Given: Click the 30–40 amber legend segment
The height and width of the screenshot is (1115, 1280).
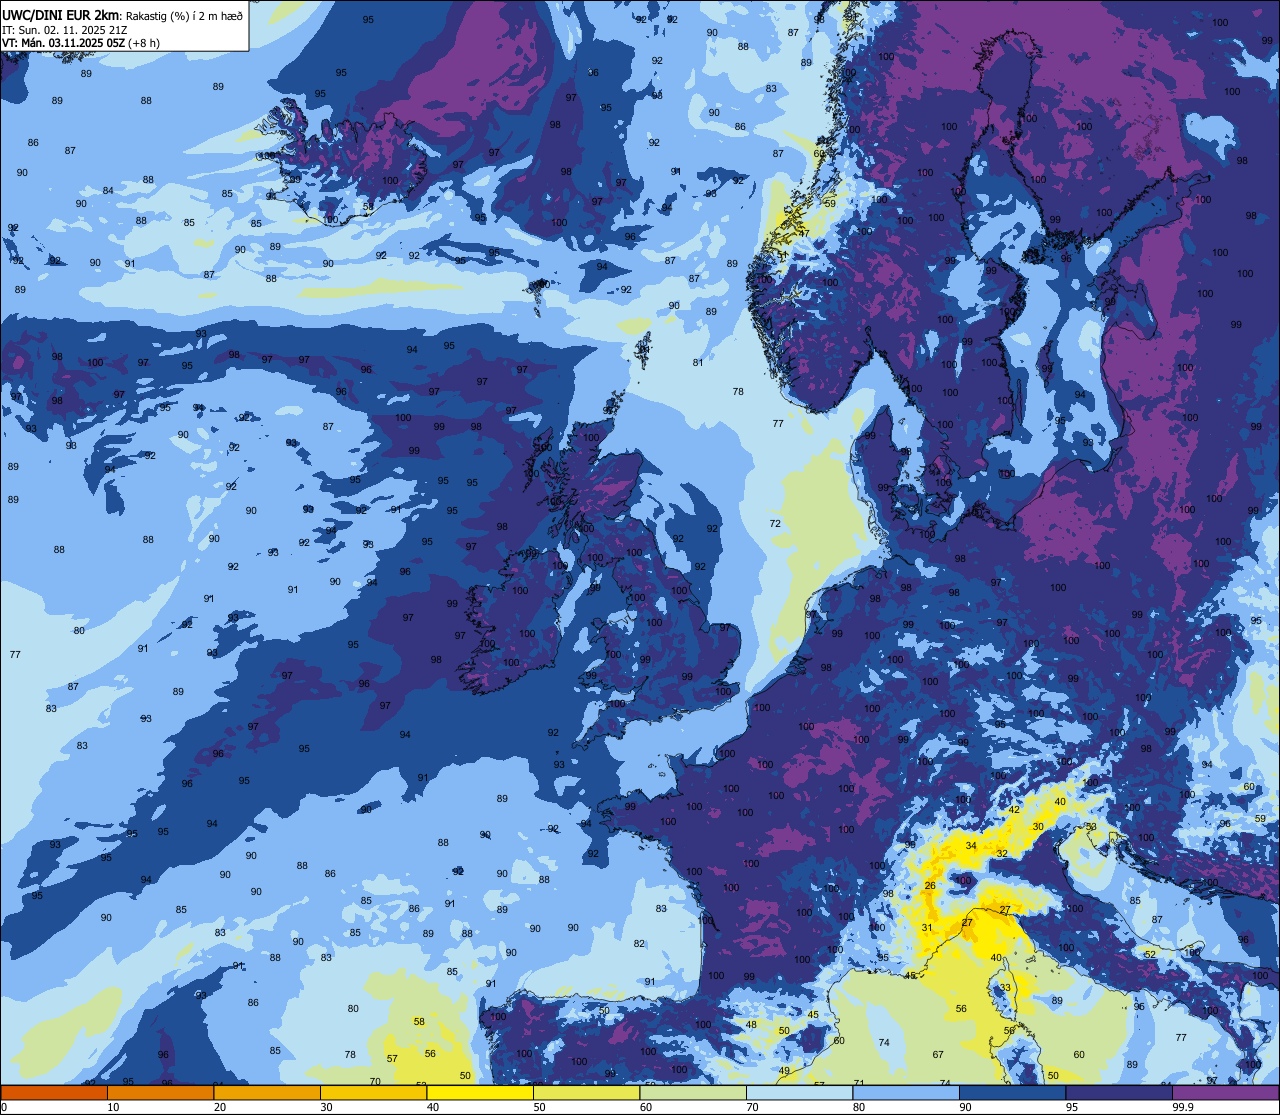Looking at the screenshot, I should coord(373,1092).
